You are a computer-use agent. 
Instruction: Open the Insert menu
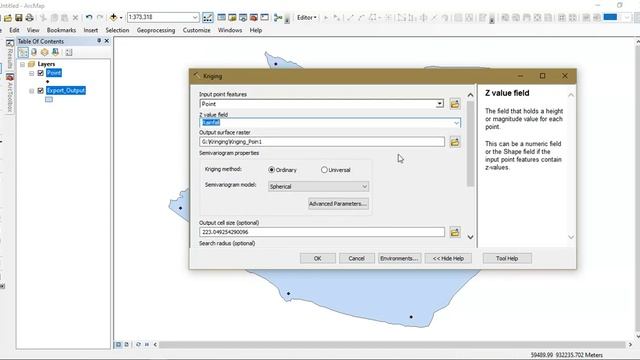(91, 30)
